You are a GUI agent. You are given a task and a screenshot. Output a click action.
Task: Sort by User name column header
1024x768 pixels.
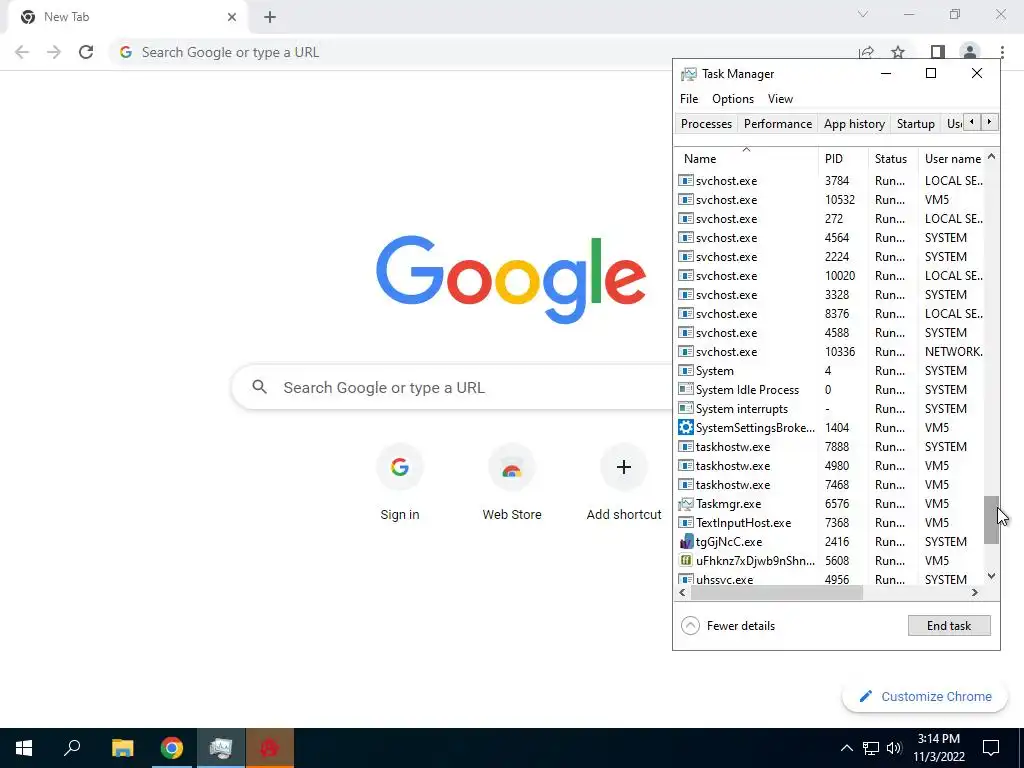point(952,159)
